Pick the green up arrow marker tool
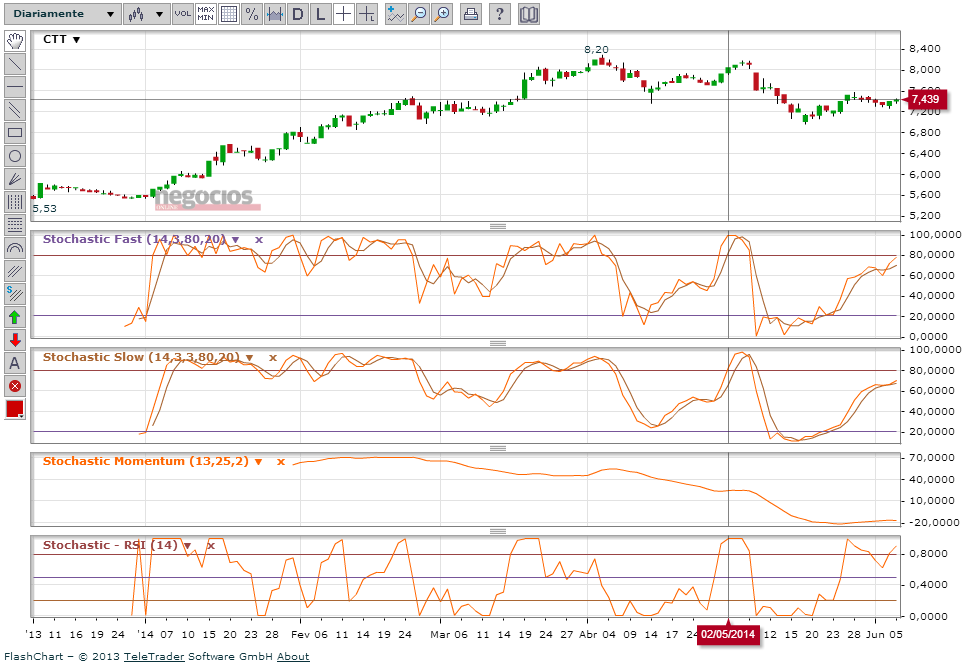 15,317
